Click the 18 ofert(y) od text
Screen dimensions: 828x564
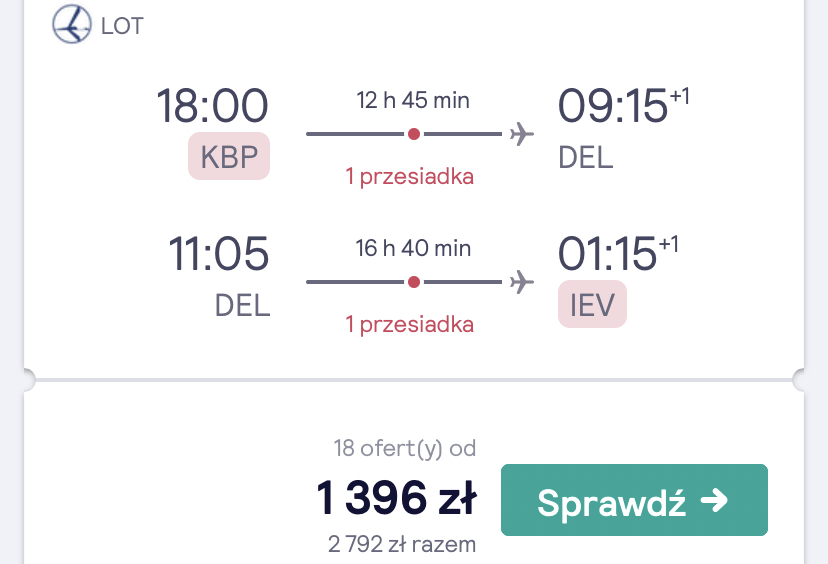point(405,448)
